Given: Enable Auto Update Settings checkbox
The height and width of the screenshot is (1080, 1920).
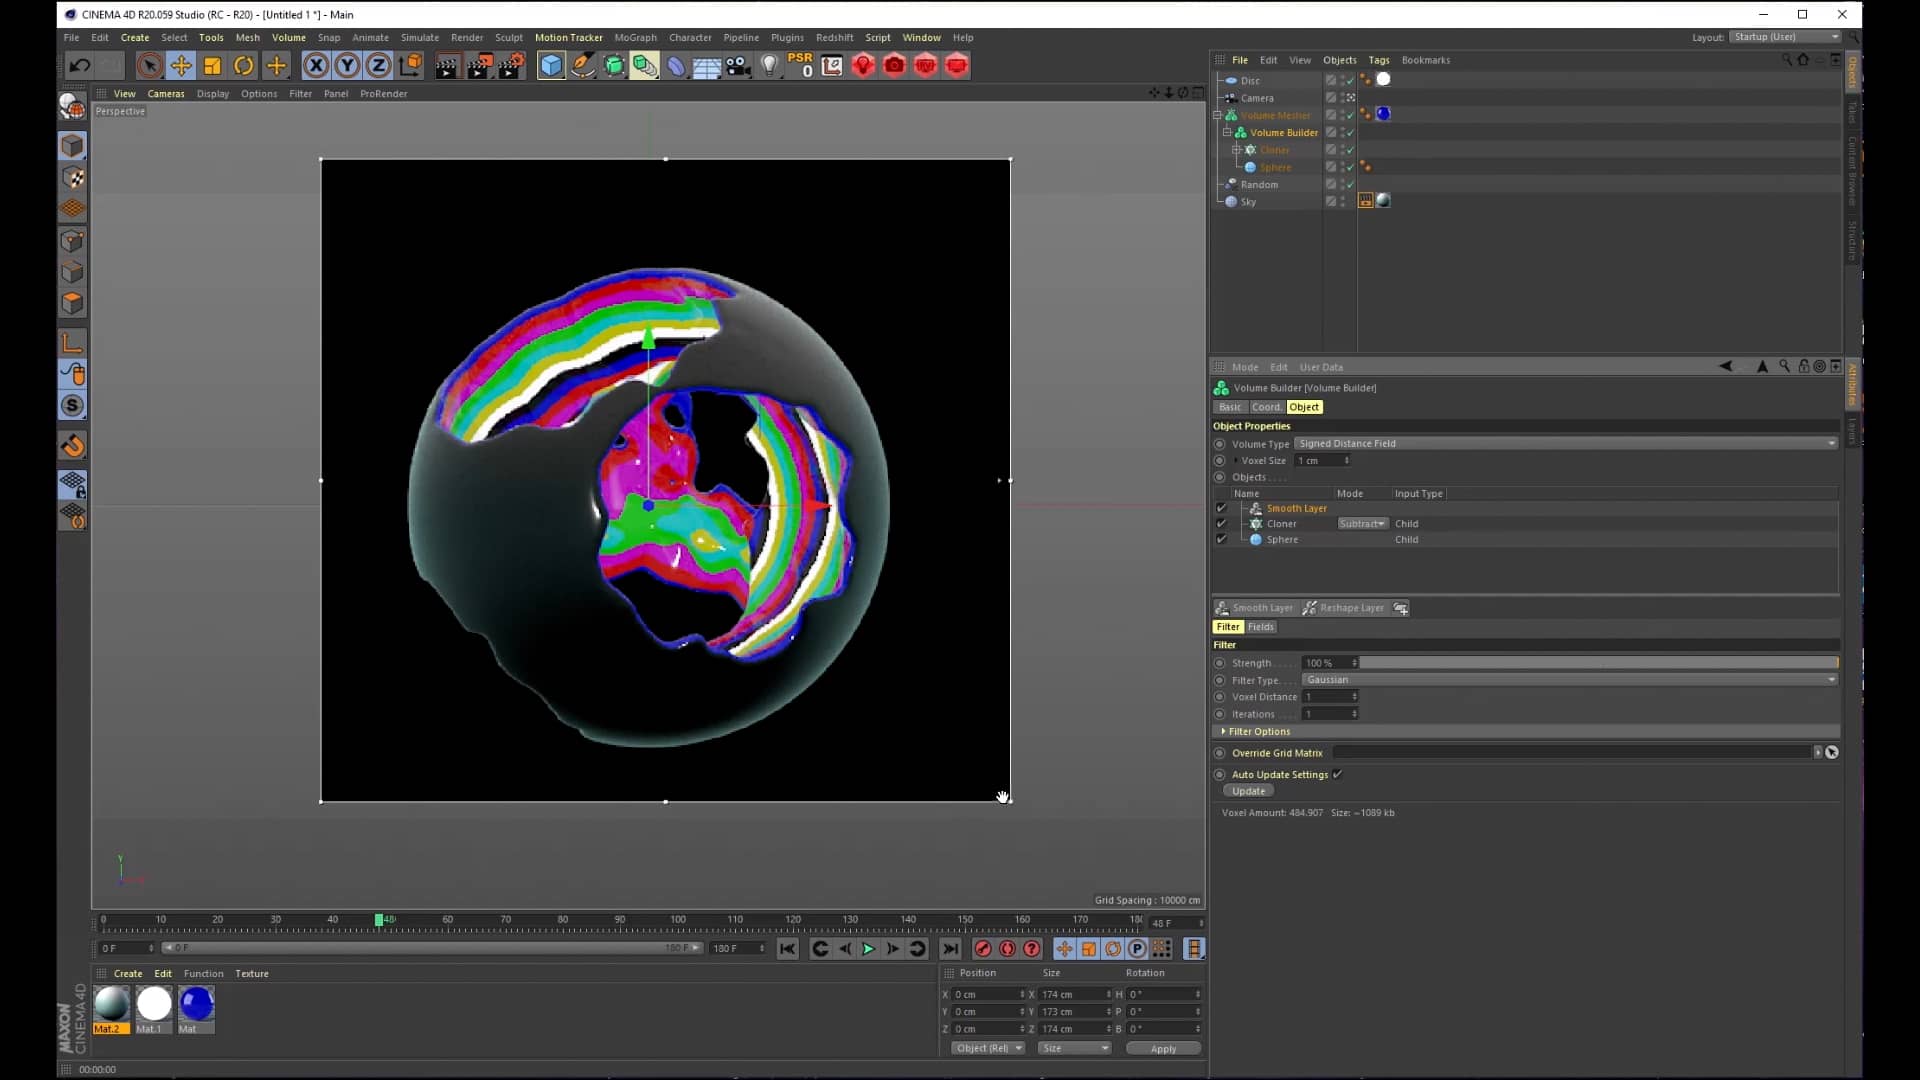Looking at the screenshot, I should click(1337, 774).
